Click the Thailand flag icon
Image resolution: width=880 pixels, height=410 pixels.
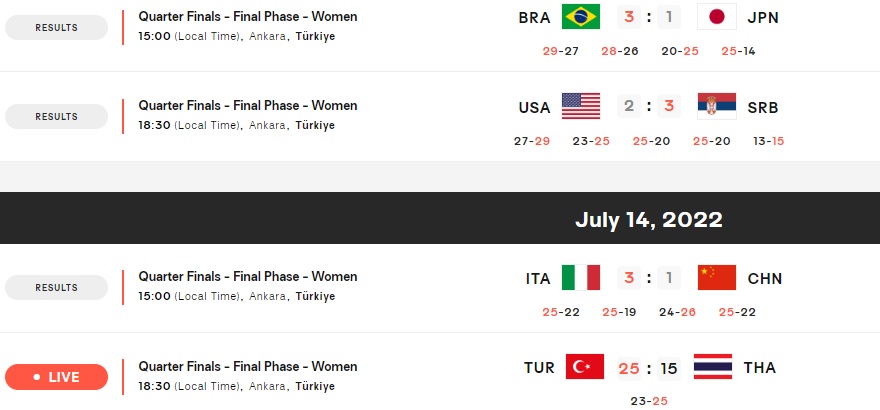click(713, 367)
